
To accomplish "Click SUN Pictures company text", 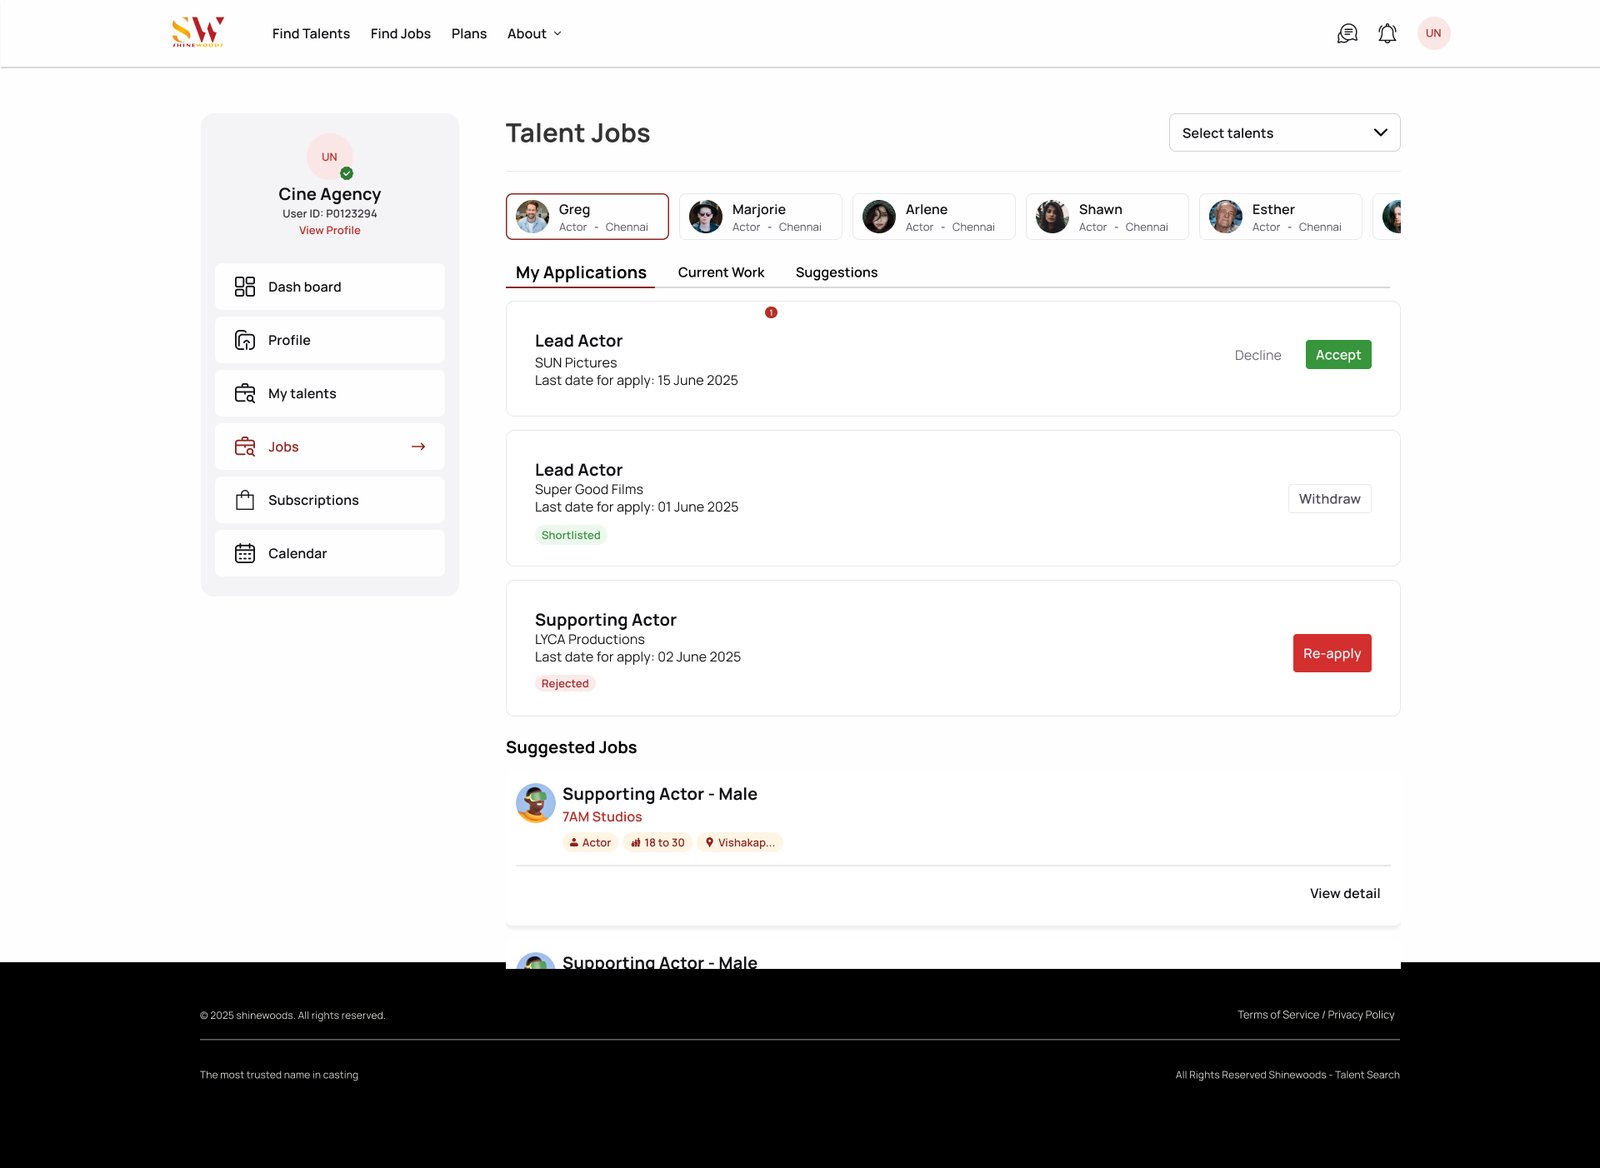I will 576,363.
